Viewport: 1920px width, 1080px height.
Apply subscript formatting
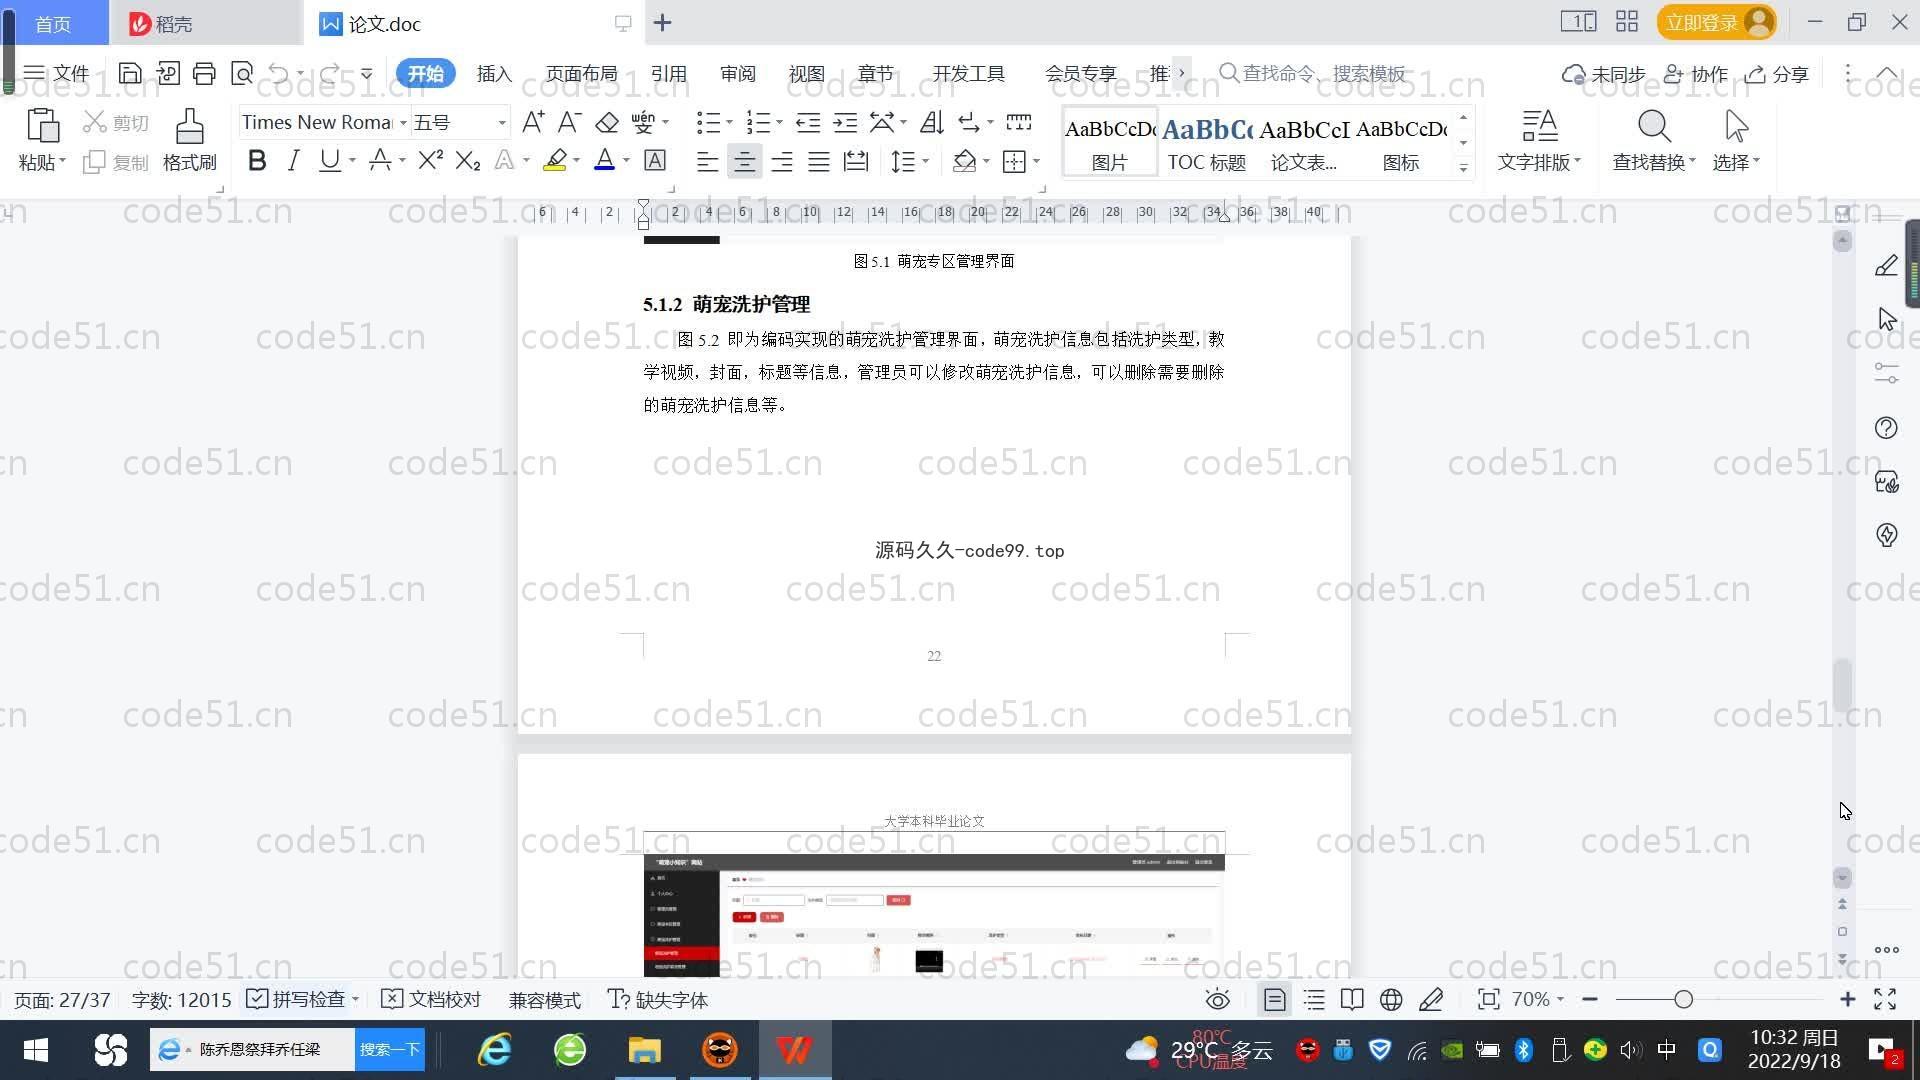(x=468, y=160)
